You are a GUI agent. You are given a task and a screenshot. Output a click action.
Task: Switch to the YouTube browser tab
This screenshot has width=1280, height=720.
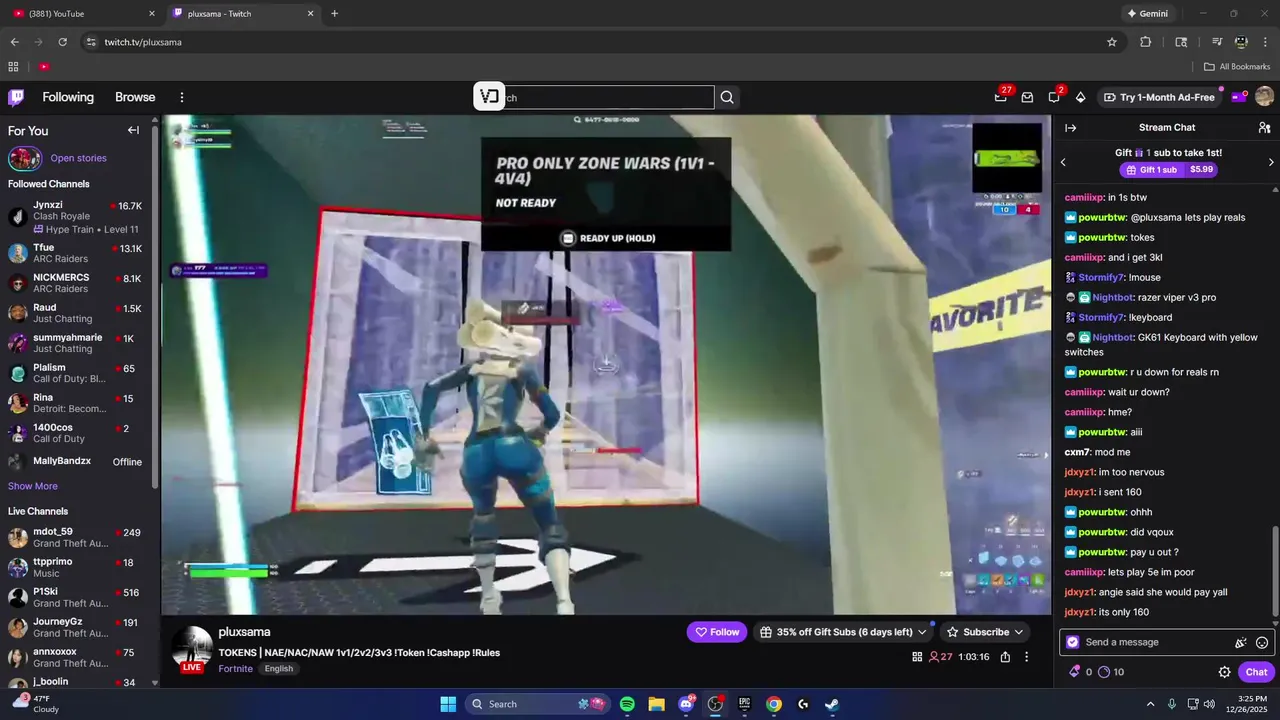tap(84, 14)
